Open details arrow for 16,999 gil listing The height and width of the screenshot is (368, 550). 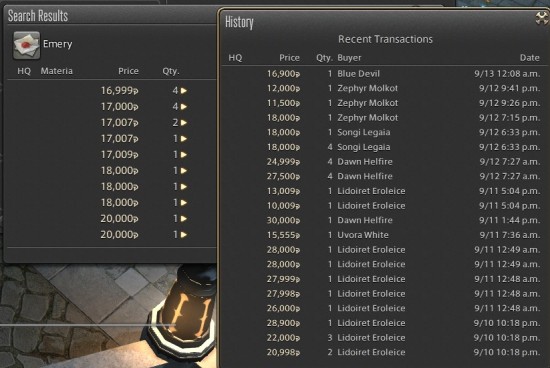point(184,91)
